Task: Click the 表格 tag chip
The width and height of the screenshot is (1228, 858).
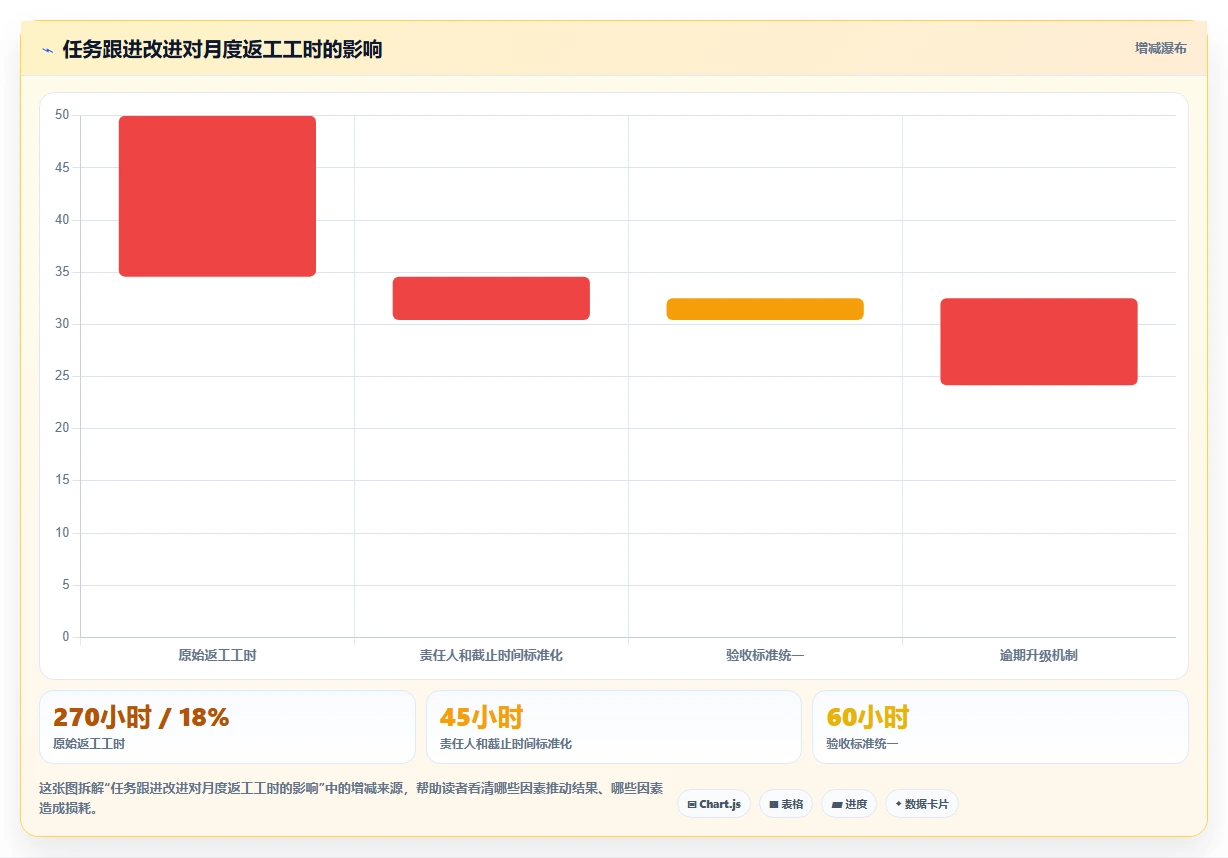Action: click(786, 804)
